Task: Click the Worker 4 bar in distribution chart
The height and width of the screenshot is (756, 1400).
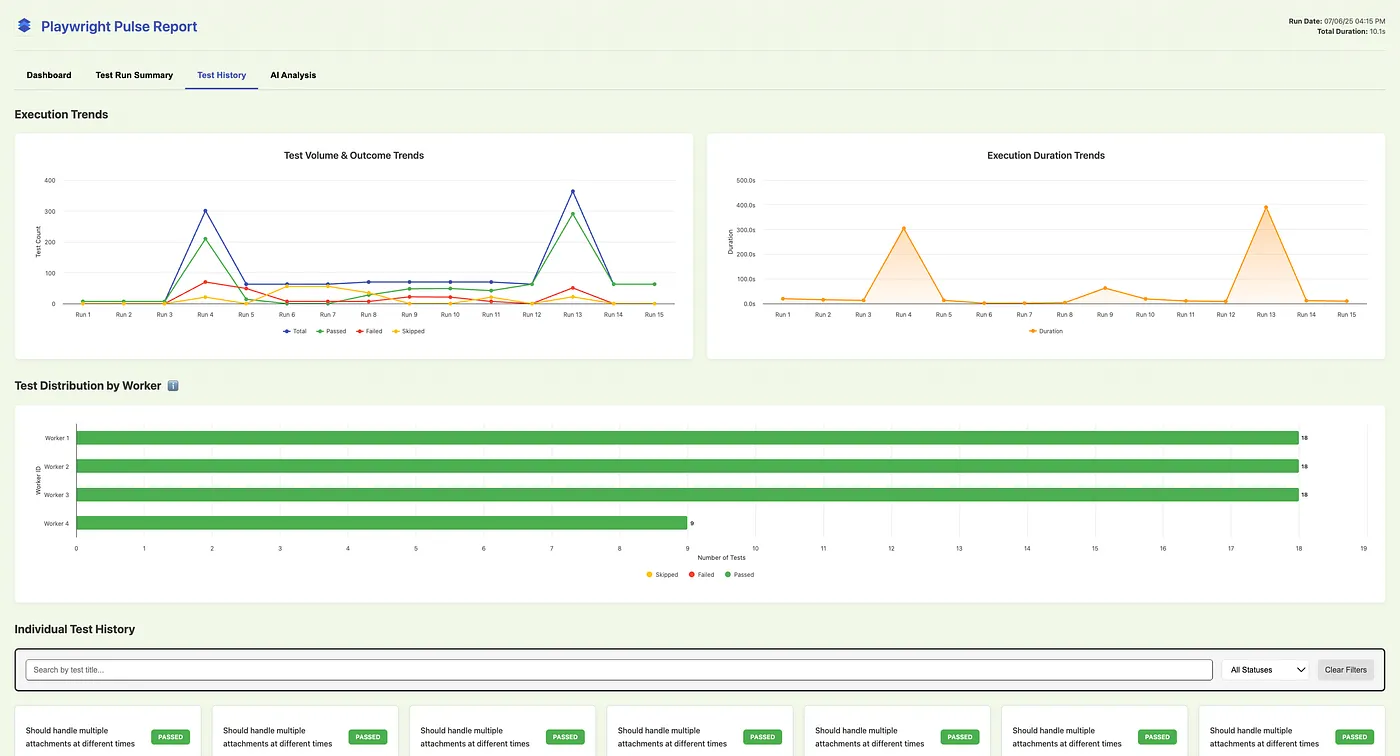Action: [x=381, y=523]
